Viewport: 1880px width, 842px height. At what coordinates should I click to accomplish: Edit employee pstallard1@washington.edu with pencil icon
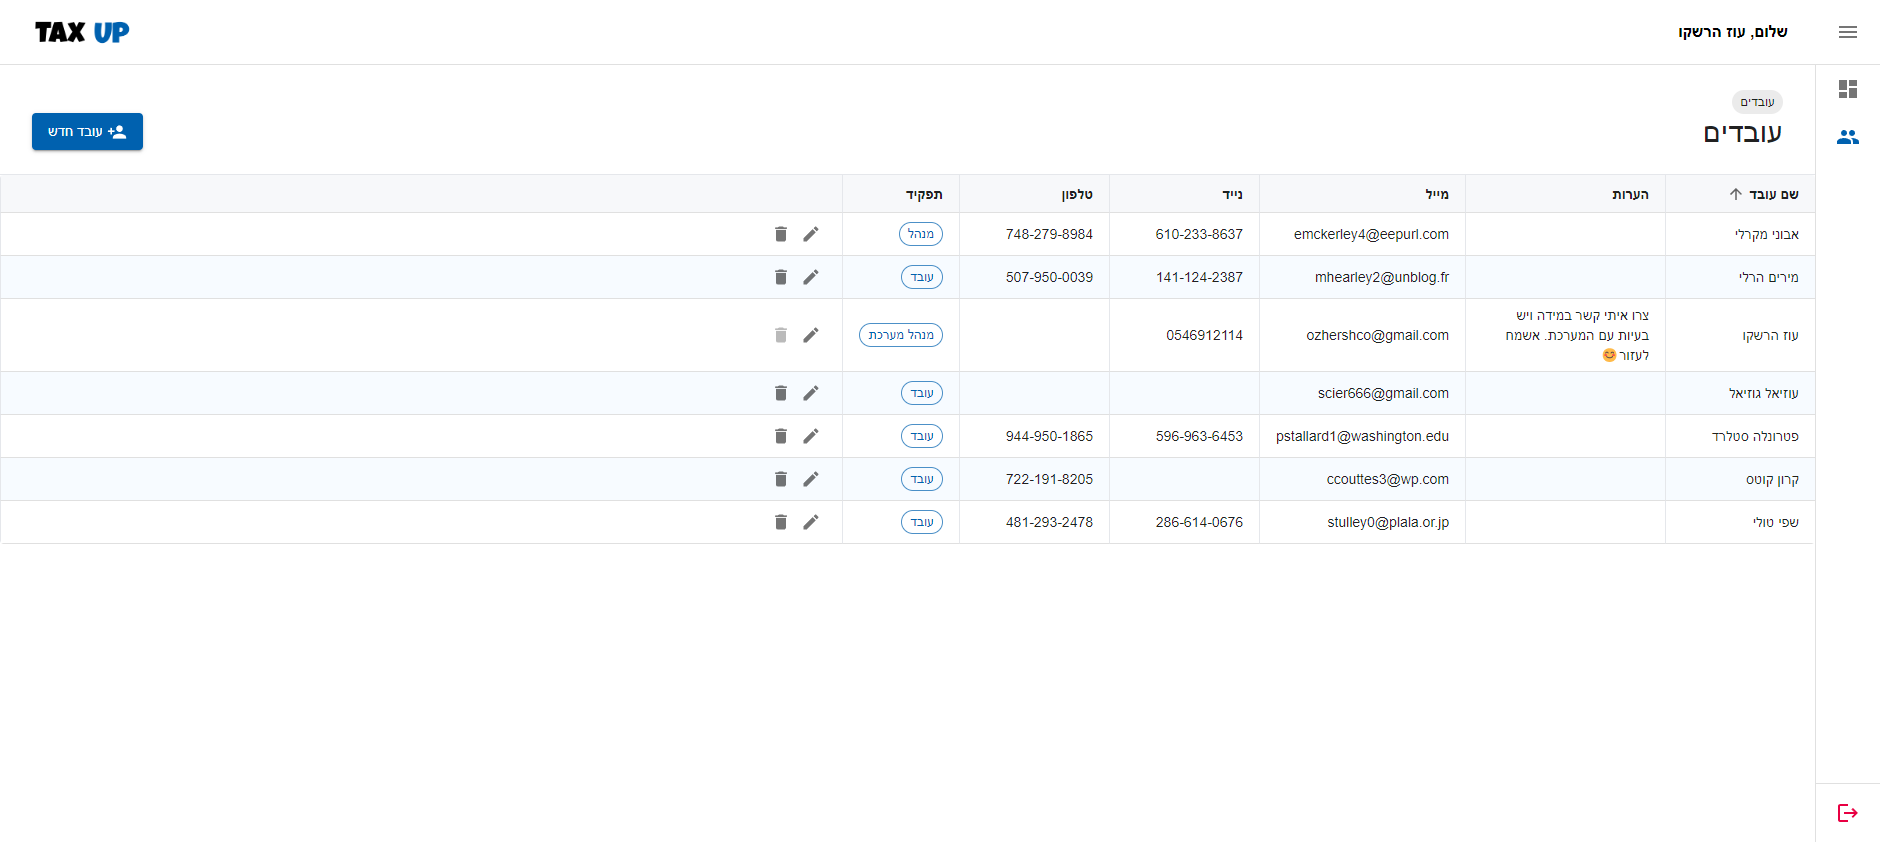tap(810, 436)
